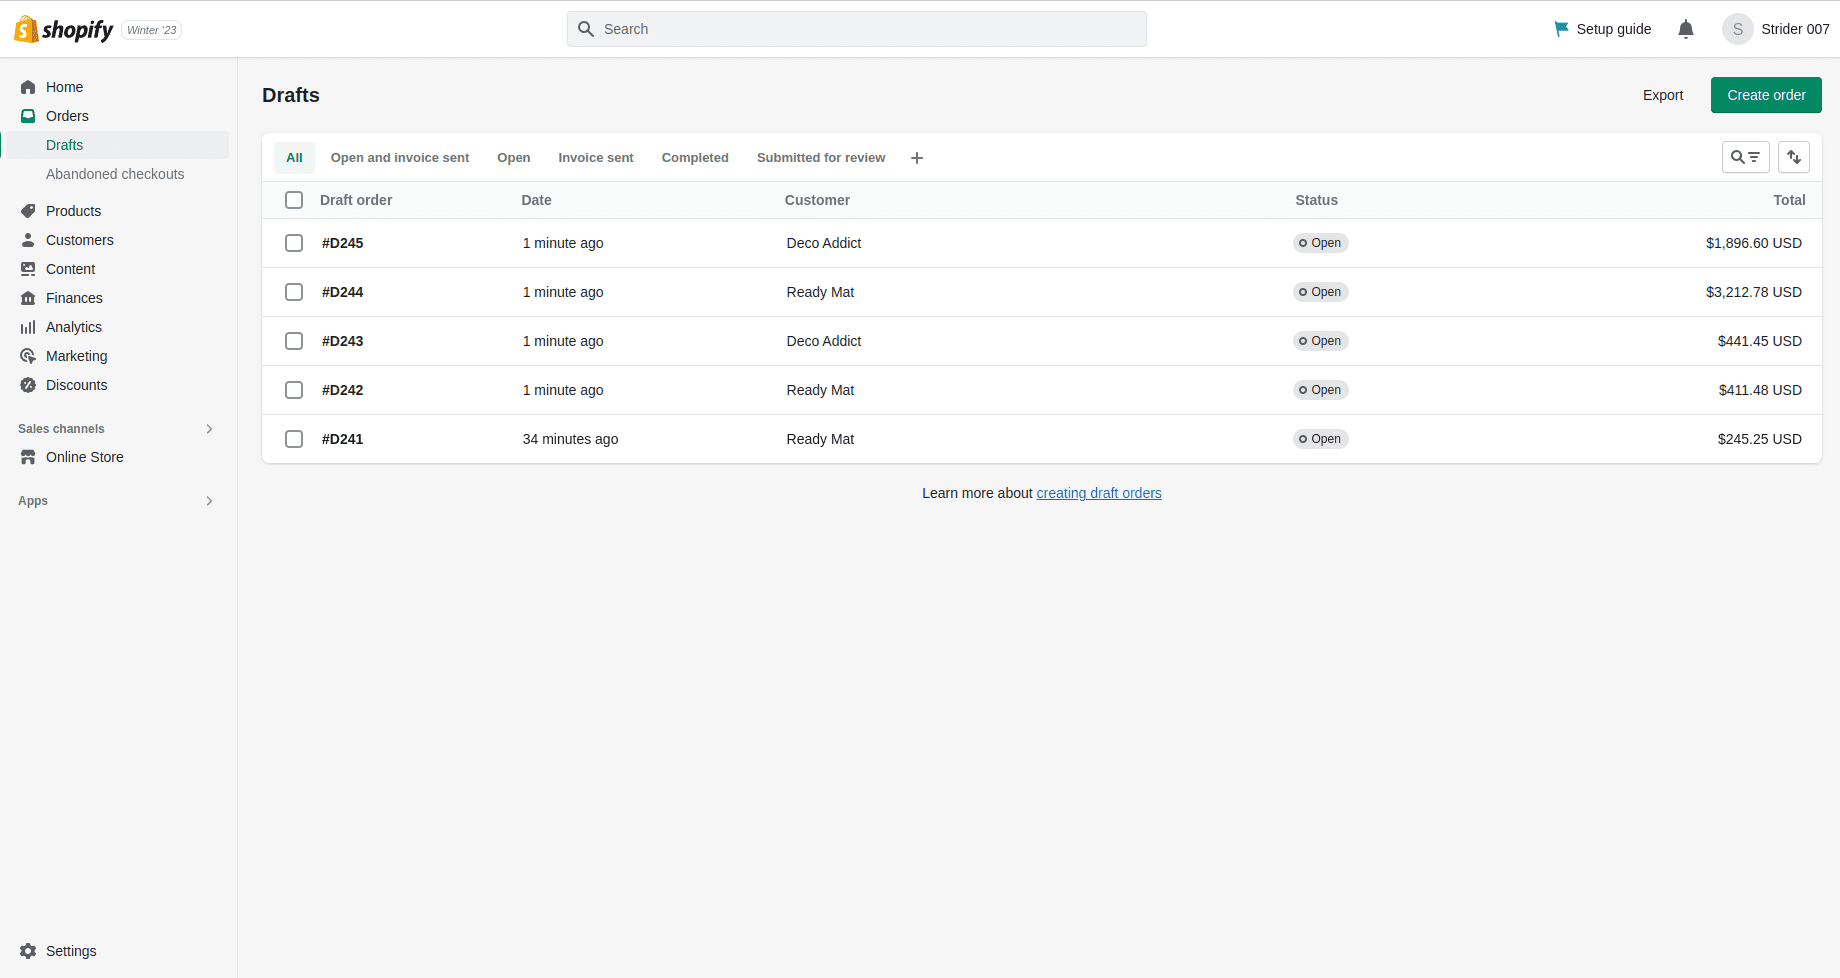
Task: Click the magnifier icon in search bar
Action: 586,29
